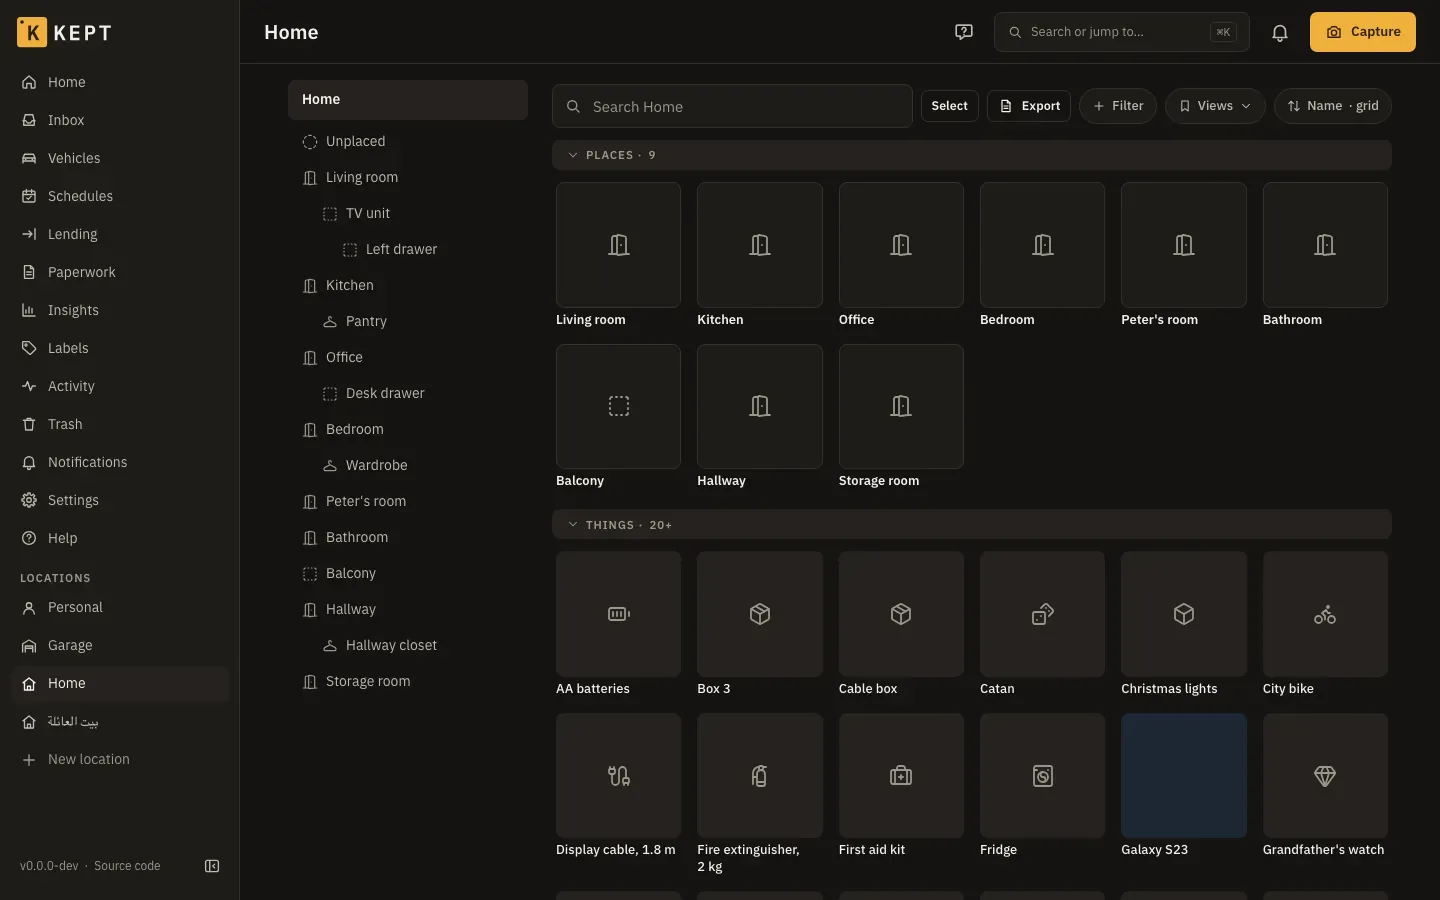Viewport: 1440px width, 900px height.
Task: Collapse the sidebar with the panel icon
Action: point(212,866)
